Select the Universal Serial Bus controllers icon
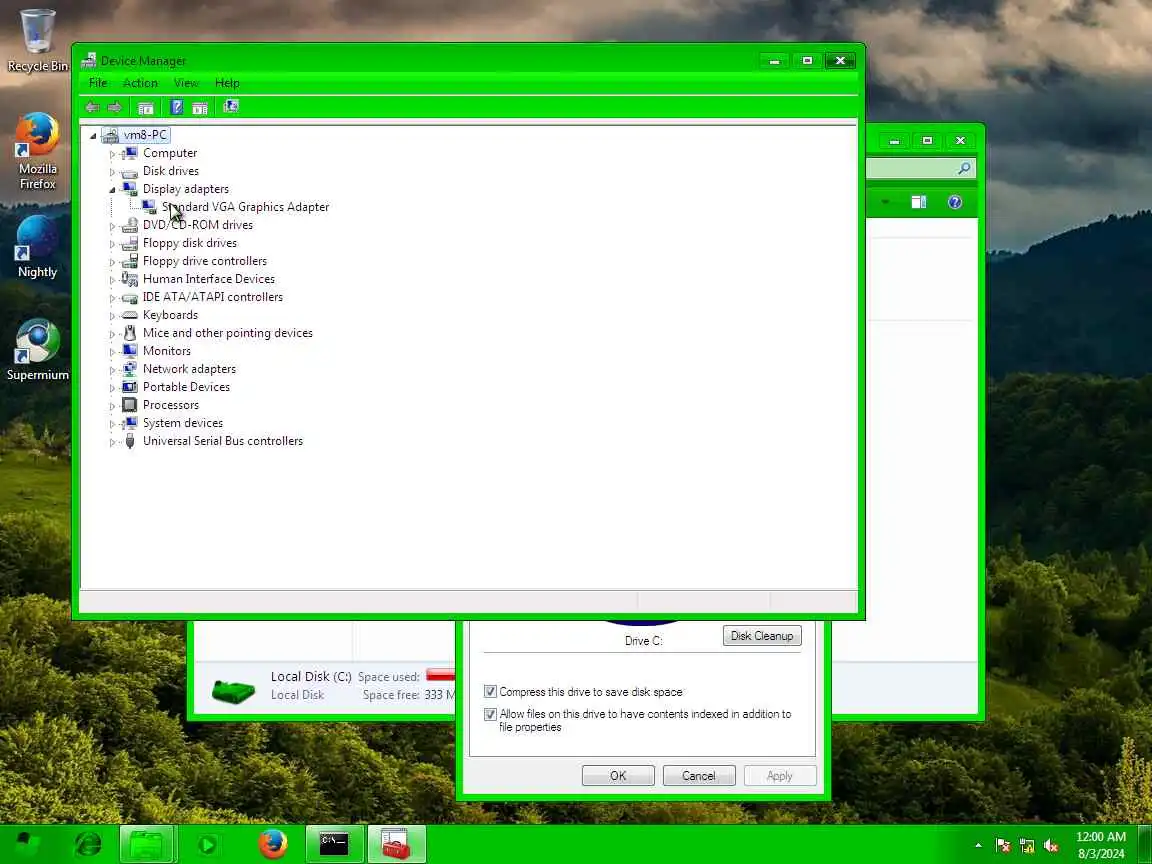1152x864 pixels. [129, 441]
